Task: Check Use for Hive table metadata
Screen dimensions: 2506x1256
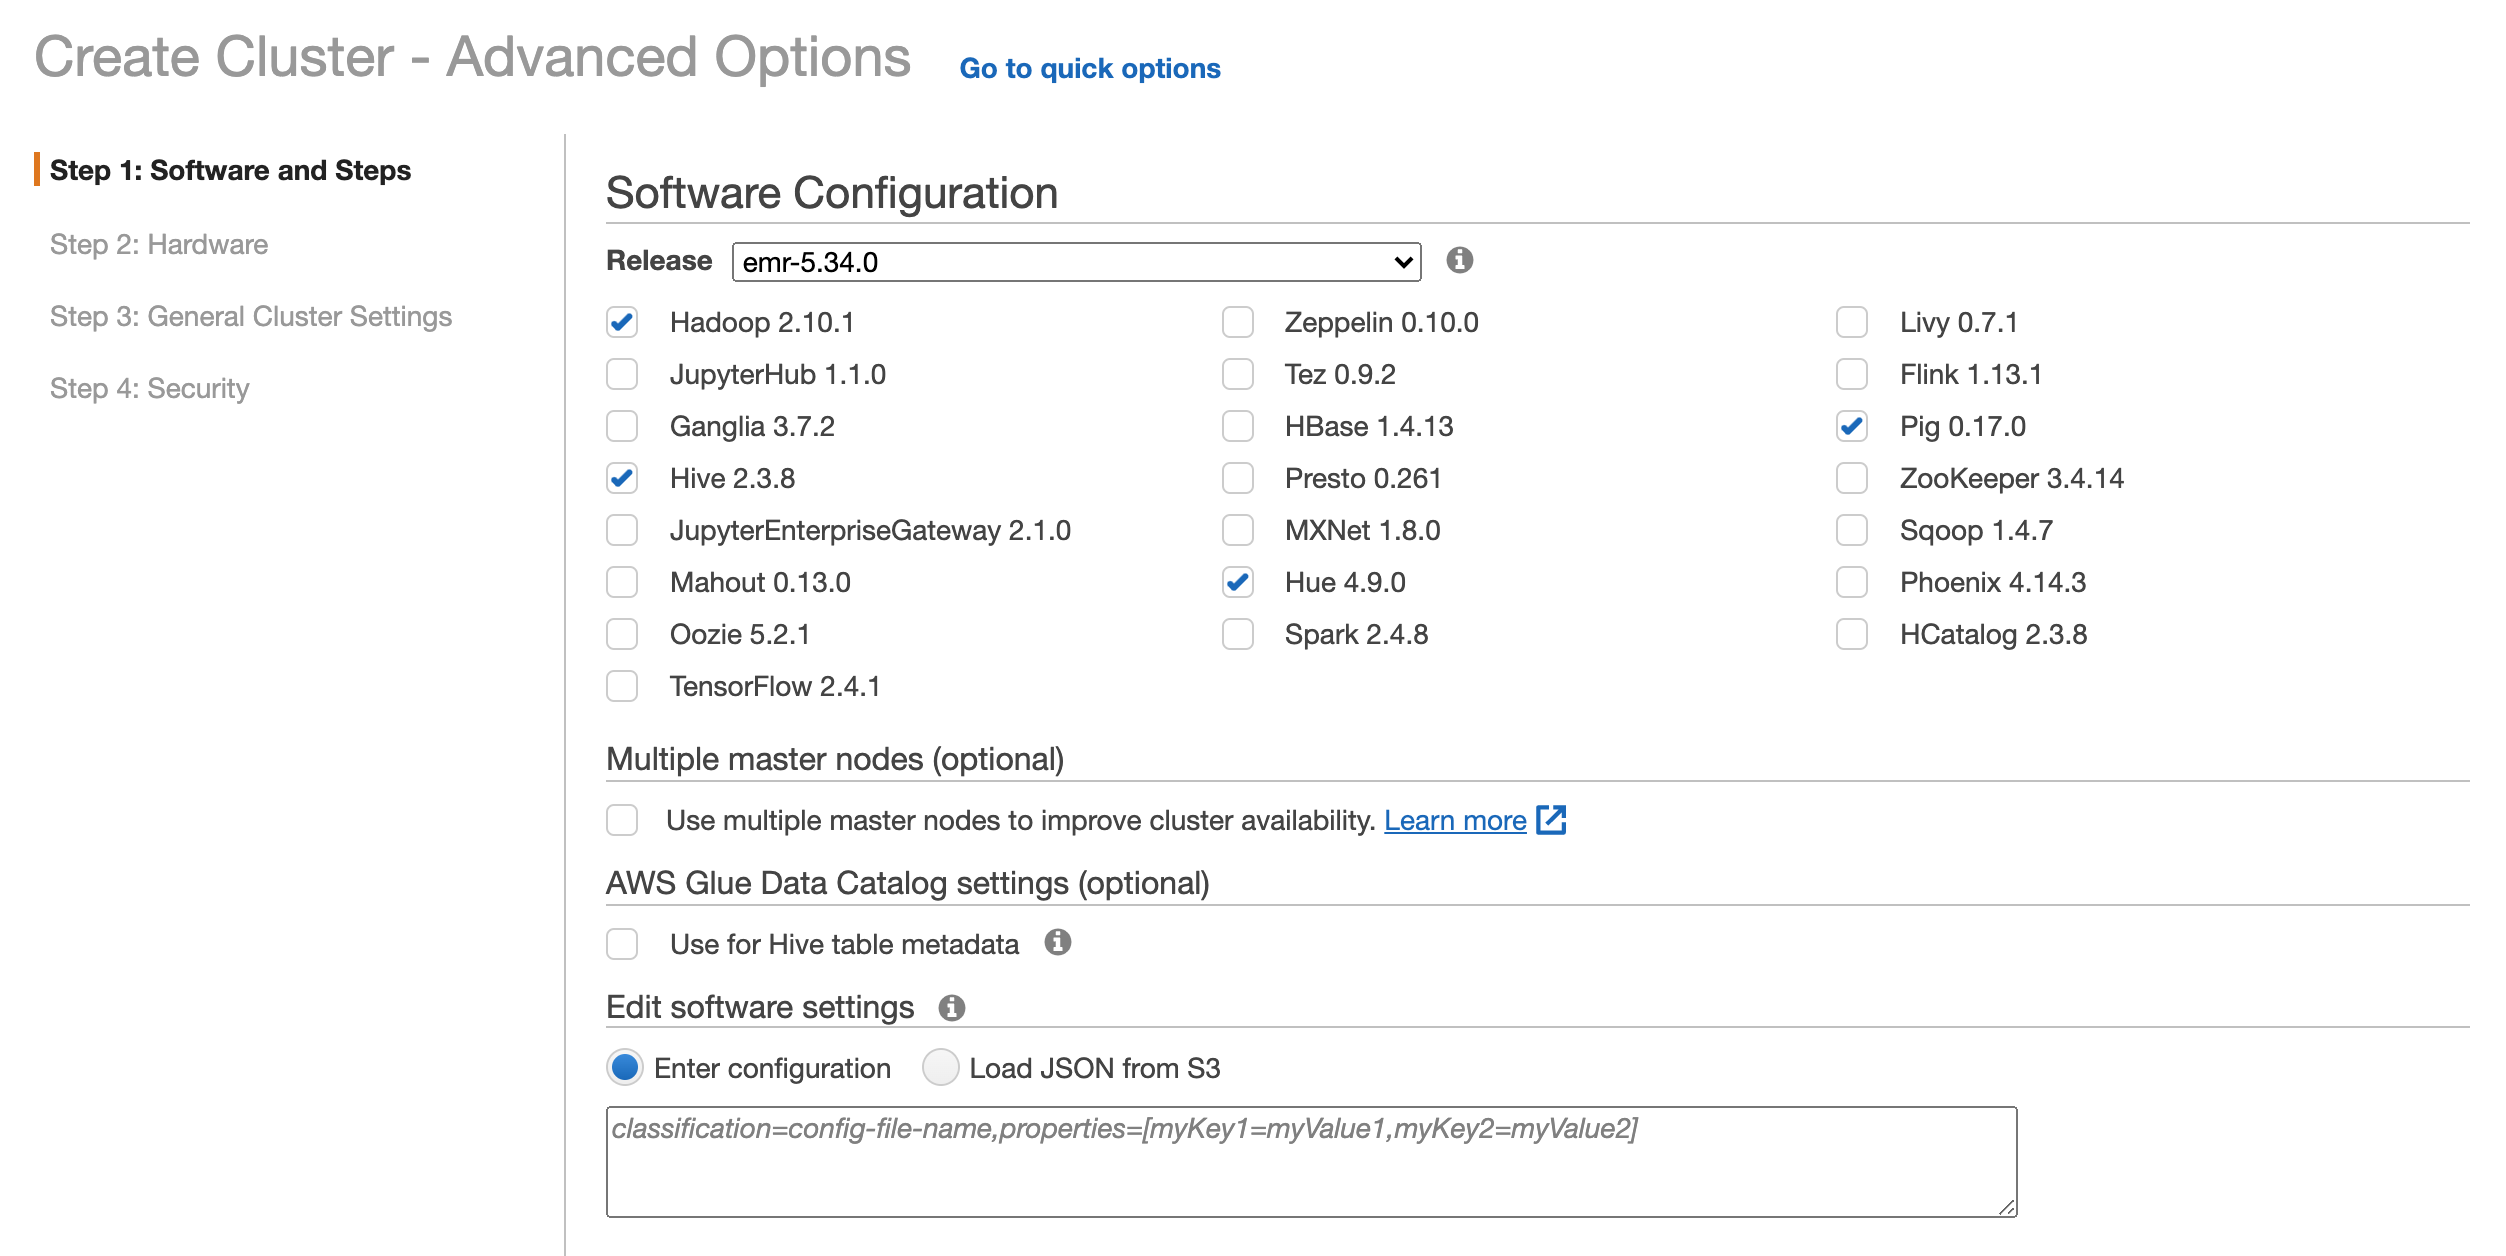Action: 622,944
